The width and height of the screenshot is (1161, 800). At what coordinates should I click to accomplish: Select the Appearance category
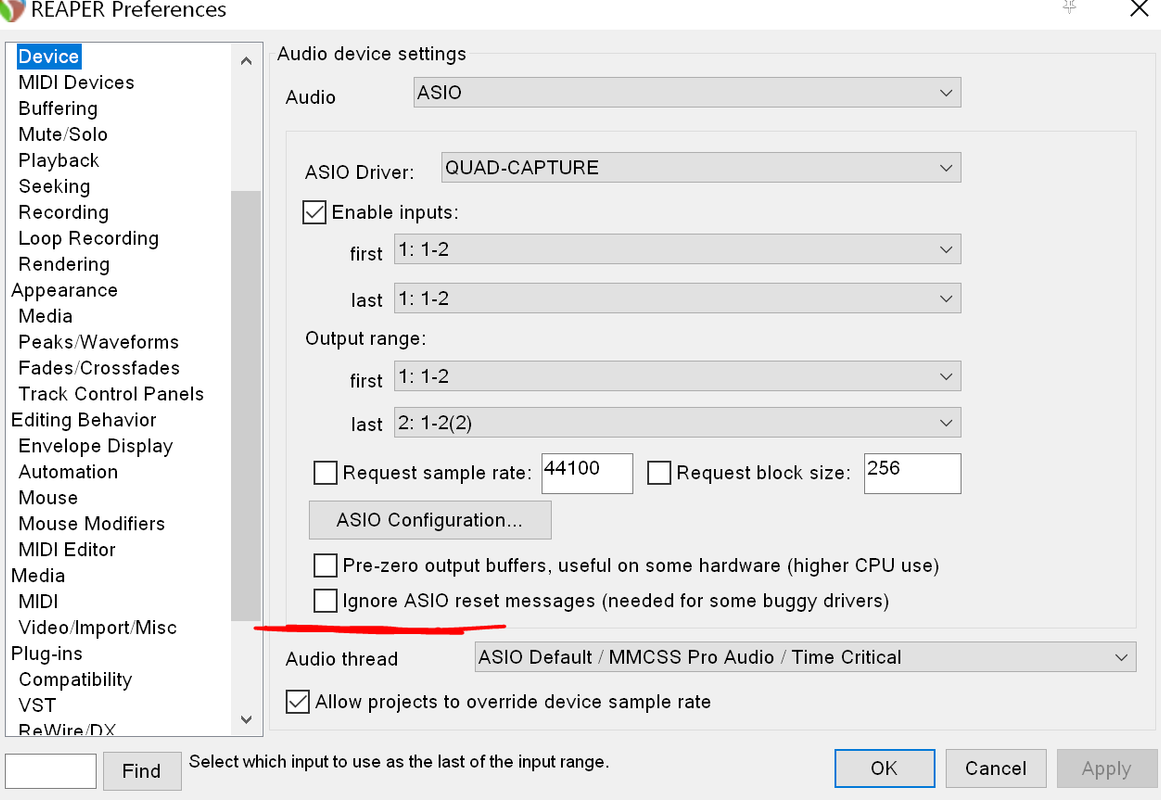pyautogui.click(x=64, y=290)
